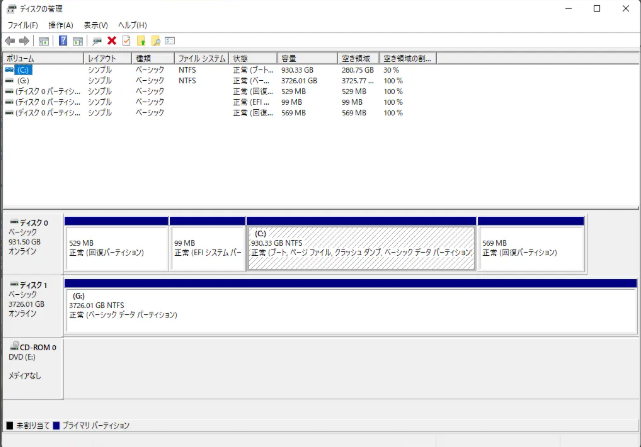
Task: Sort by the 容量 column header
Action: click(x=307, y=58)
